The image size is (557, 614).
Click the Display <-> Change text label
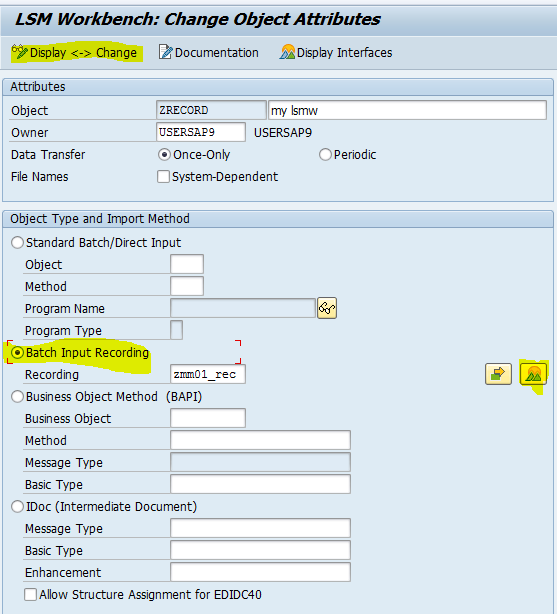[83, 52]
